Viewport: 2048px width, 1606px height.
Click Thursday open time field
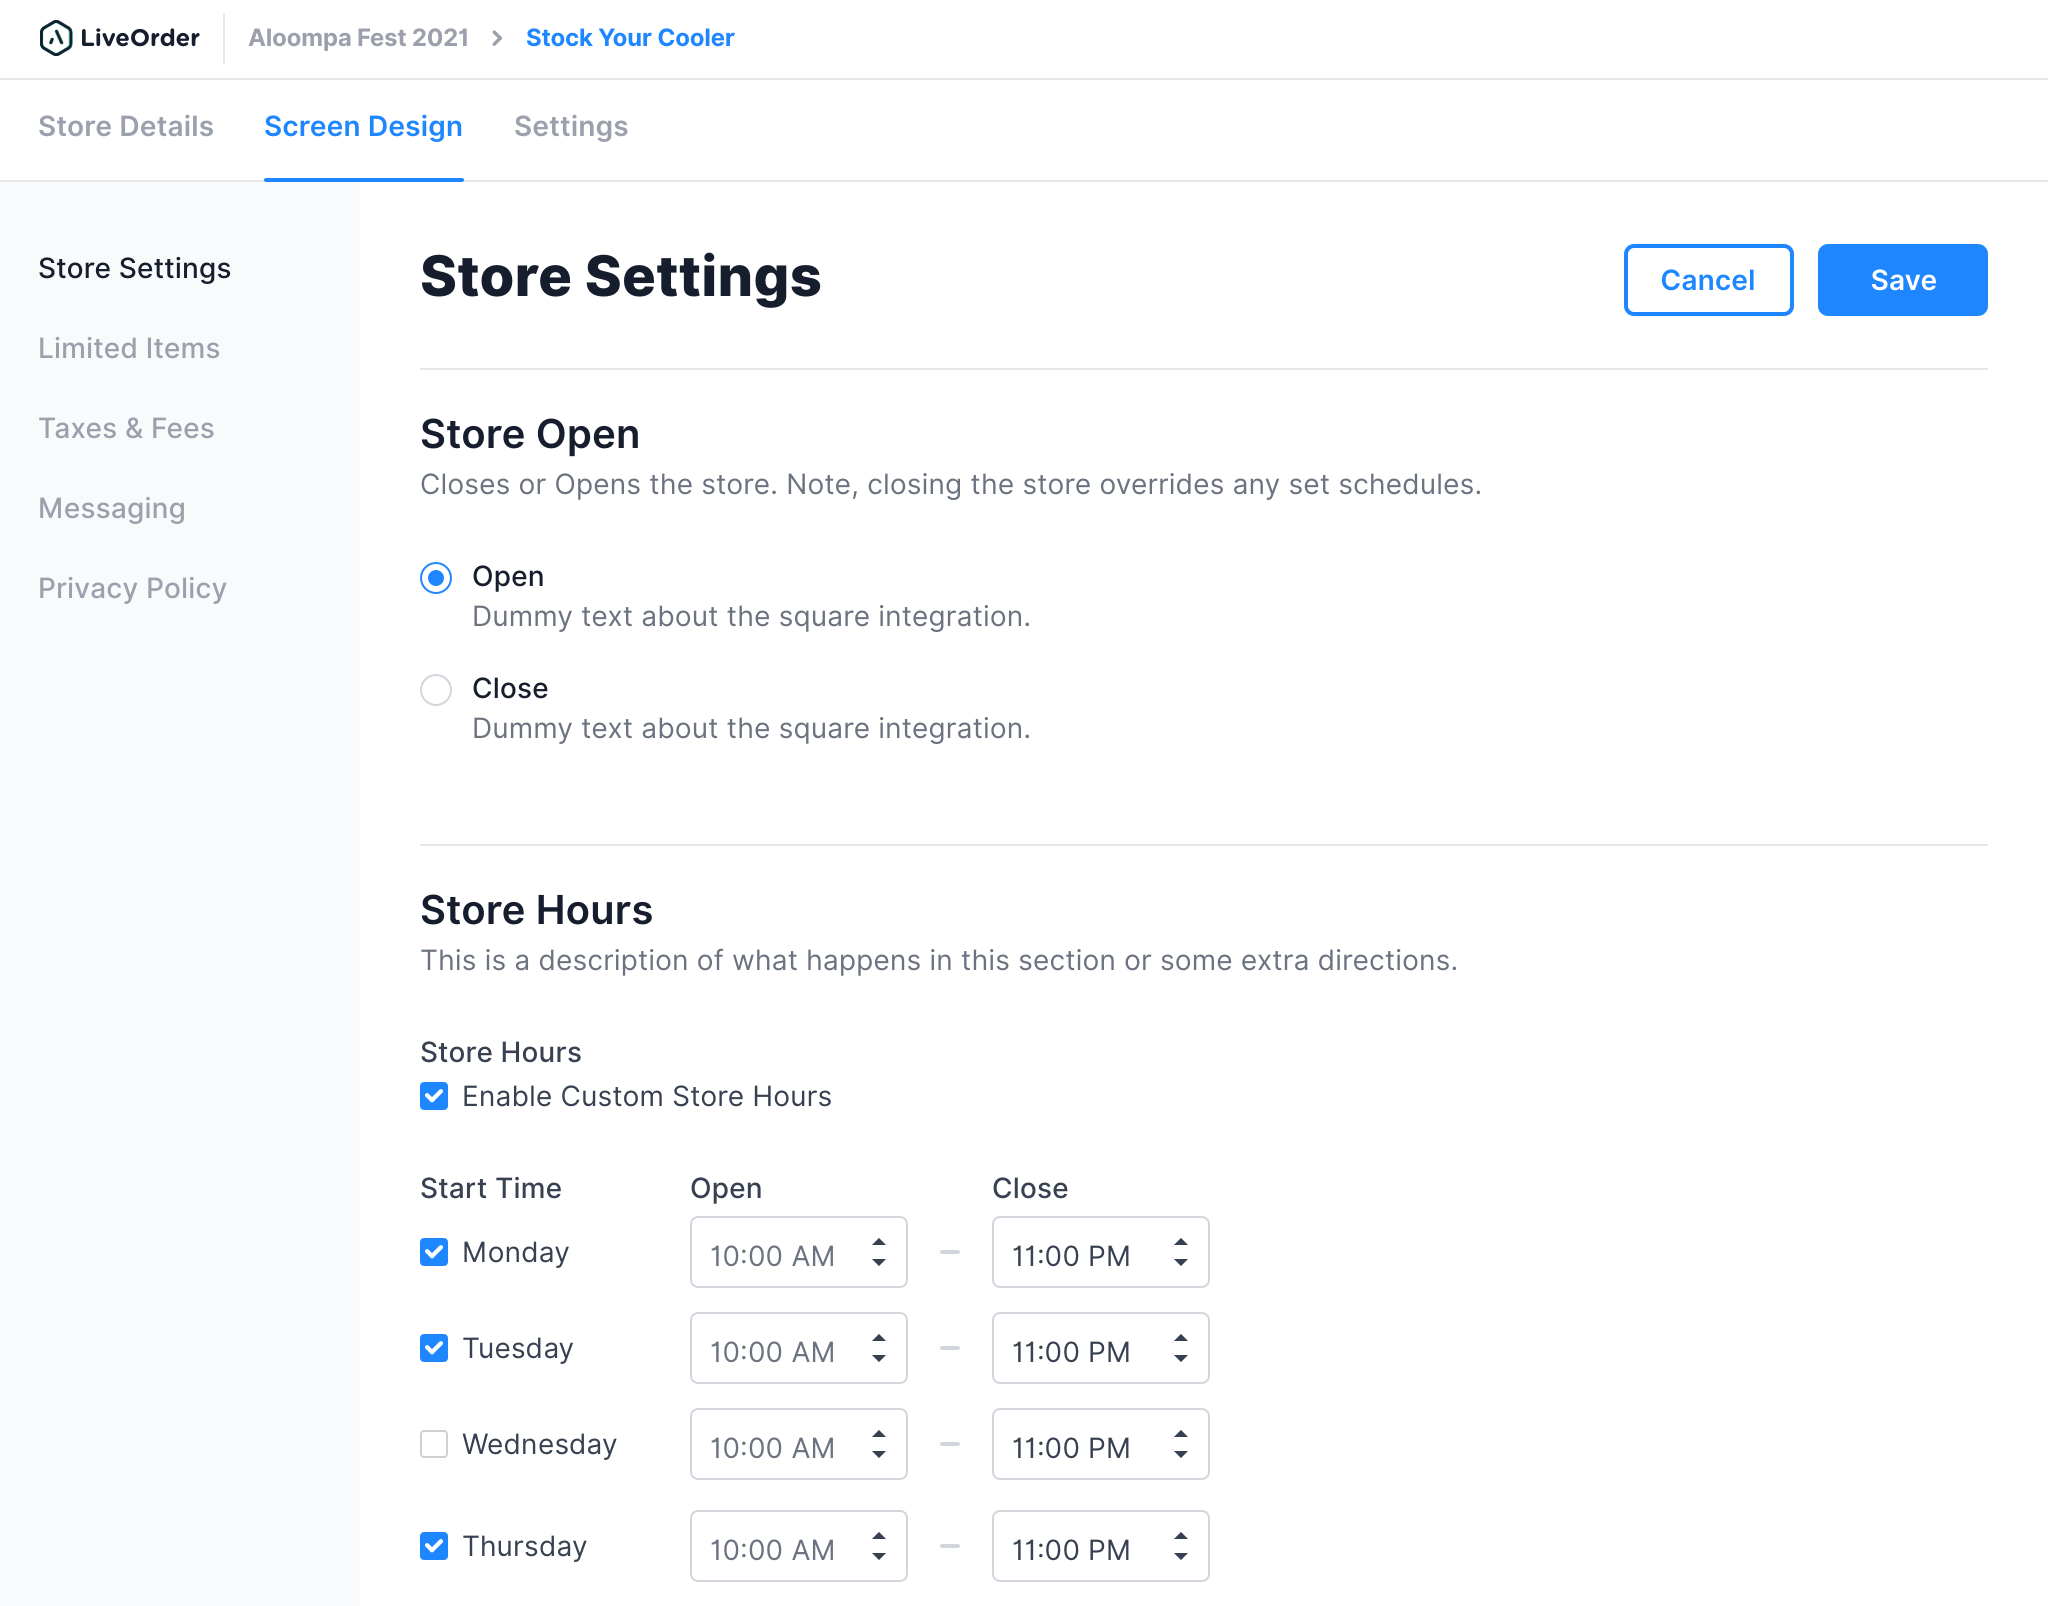(x=798, y=1546)
